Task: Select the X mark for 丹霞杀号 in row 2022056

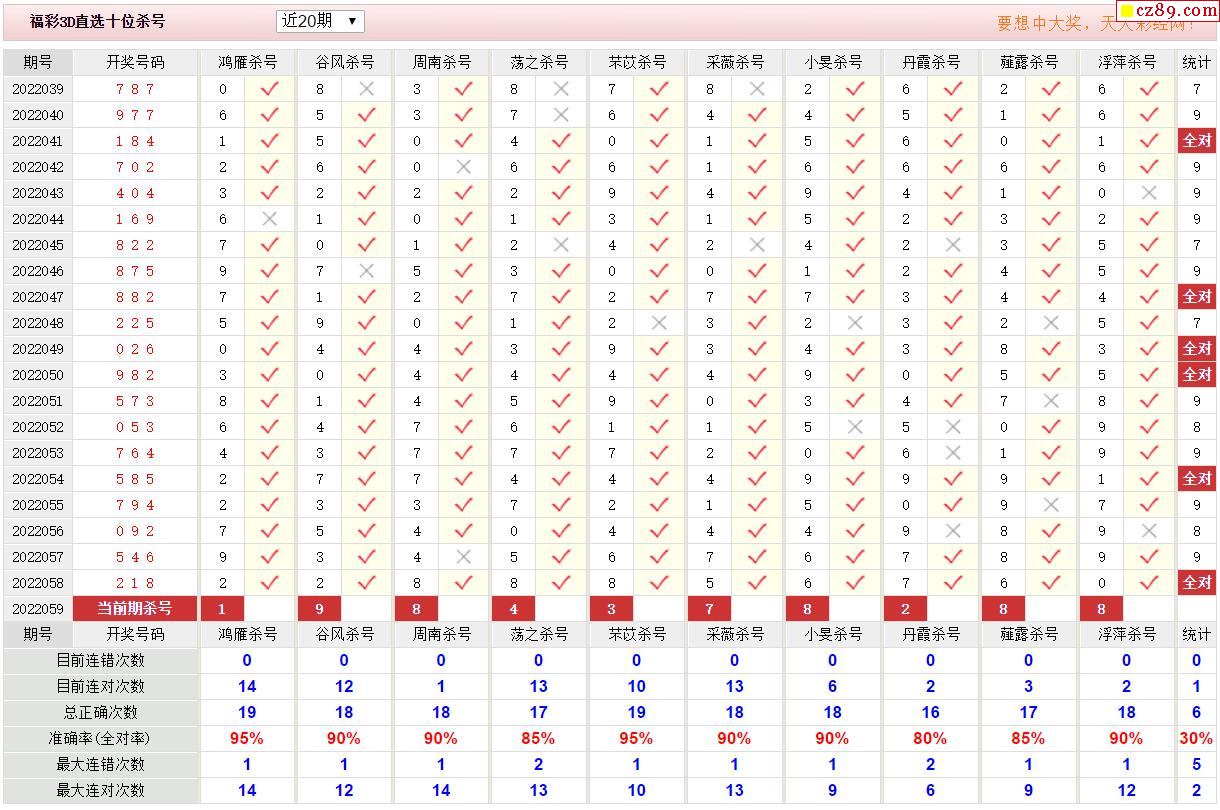Action: [x=953, y=531]
